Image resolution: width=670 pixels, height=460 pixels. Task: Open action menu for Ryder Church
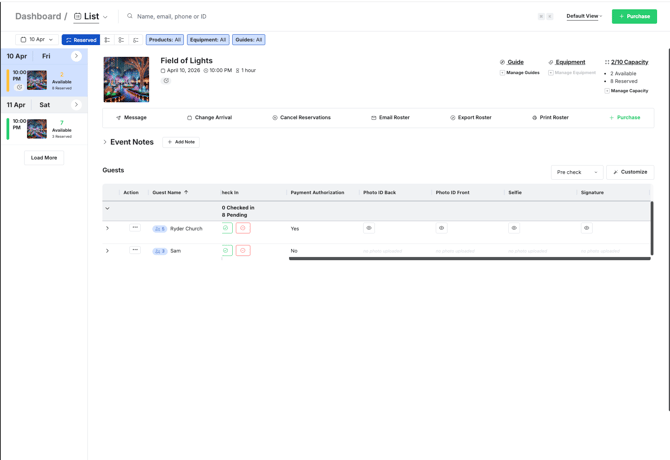(135, 228)
